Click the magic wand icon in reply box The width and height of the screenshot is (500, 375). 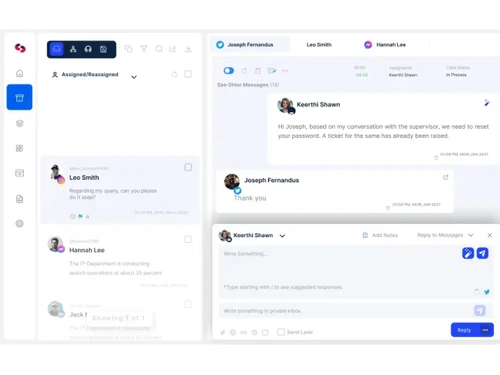(x=468, y=253)
